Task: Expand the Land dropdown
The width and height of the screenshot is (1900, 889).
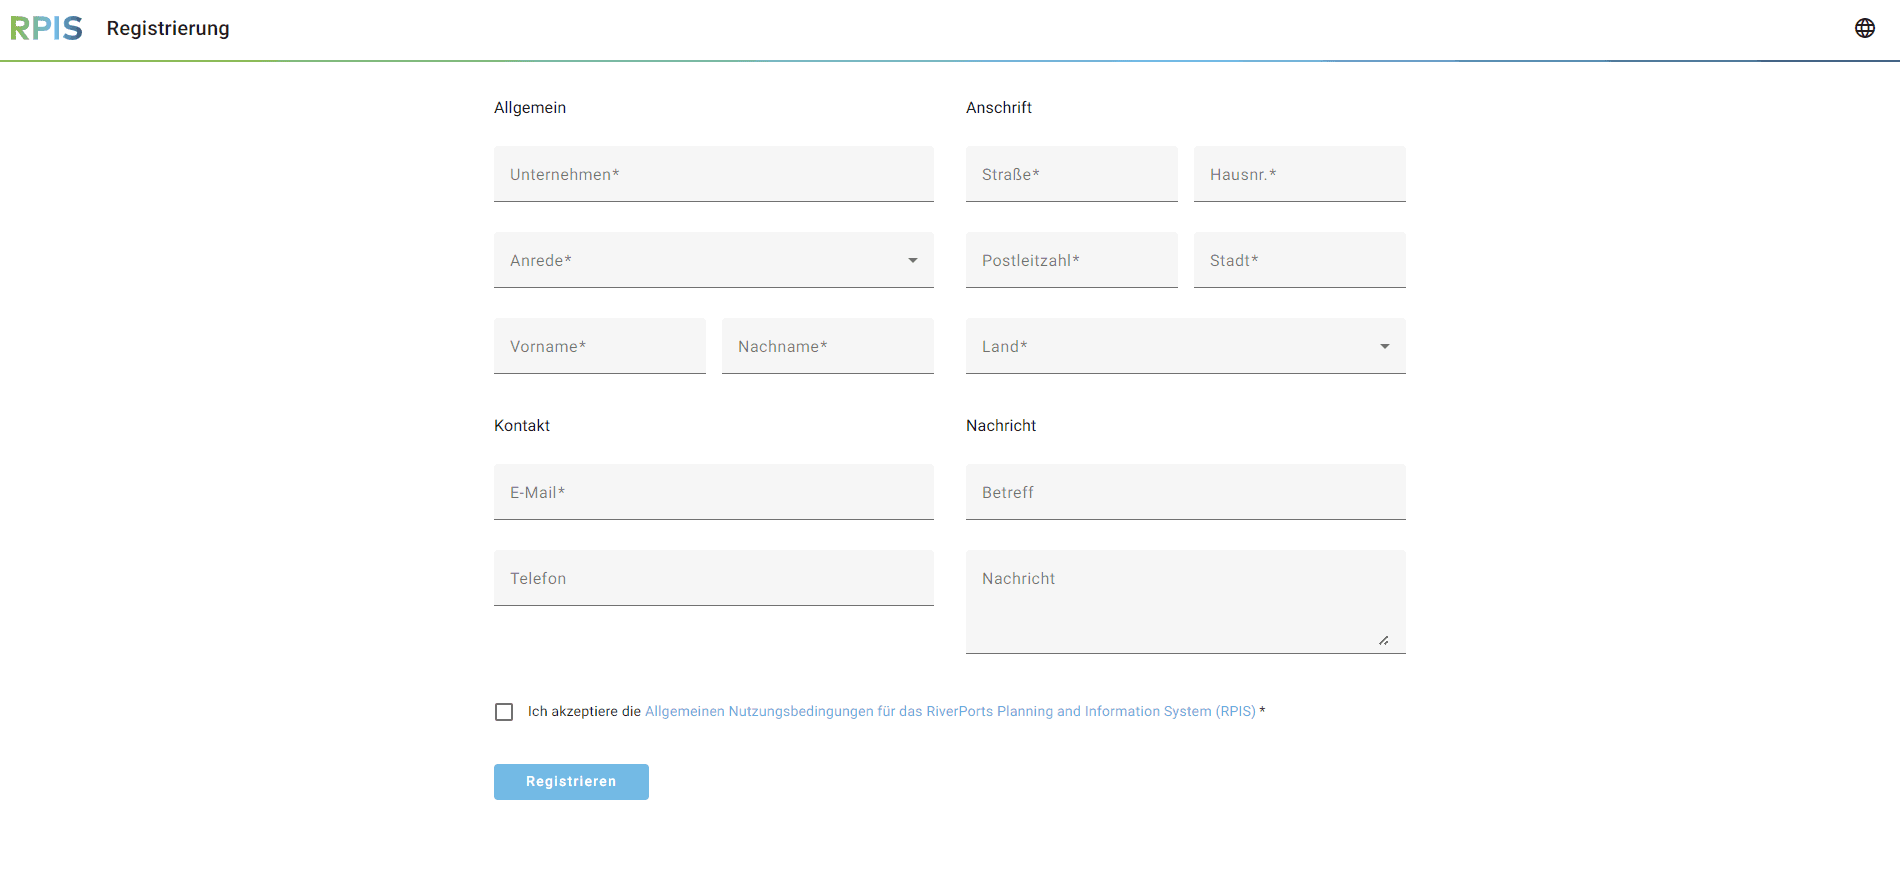Action: [x=1186, y=346]
